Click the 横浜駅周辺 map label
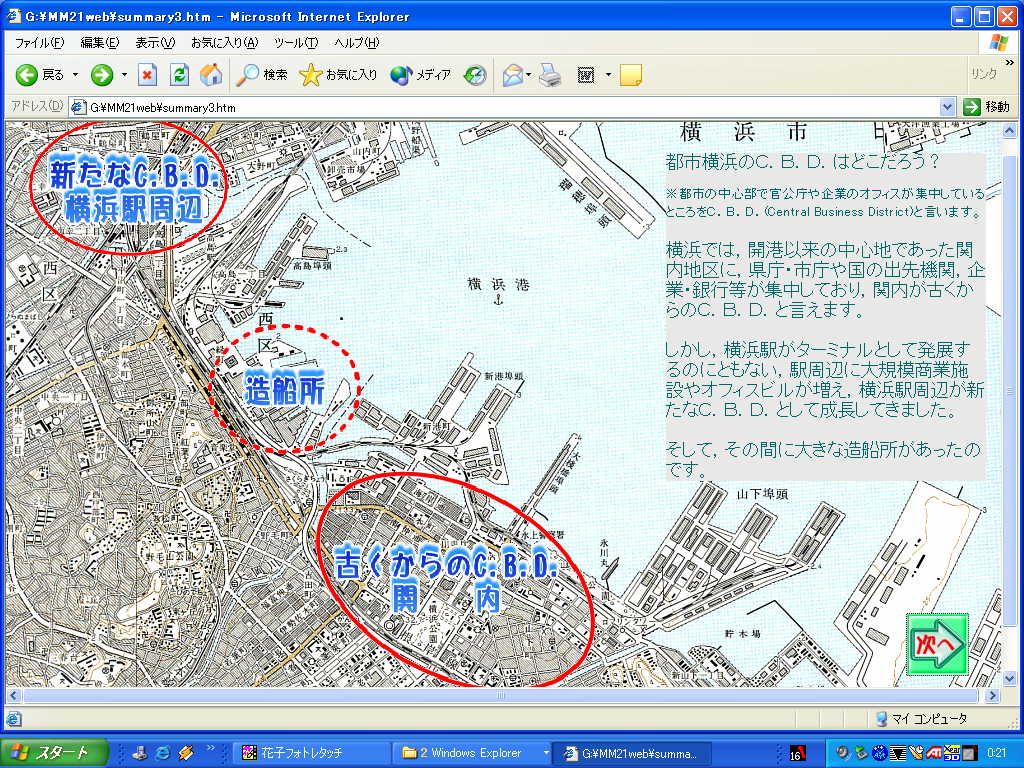Image resolution: width=1024 pixels, height=768 pixels. 134,209
